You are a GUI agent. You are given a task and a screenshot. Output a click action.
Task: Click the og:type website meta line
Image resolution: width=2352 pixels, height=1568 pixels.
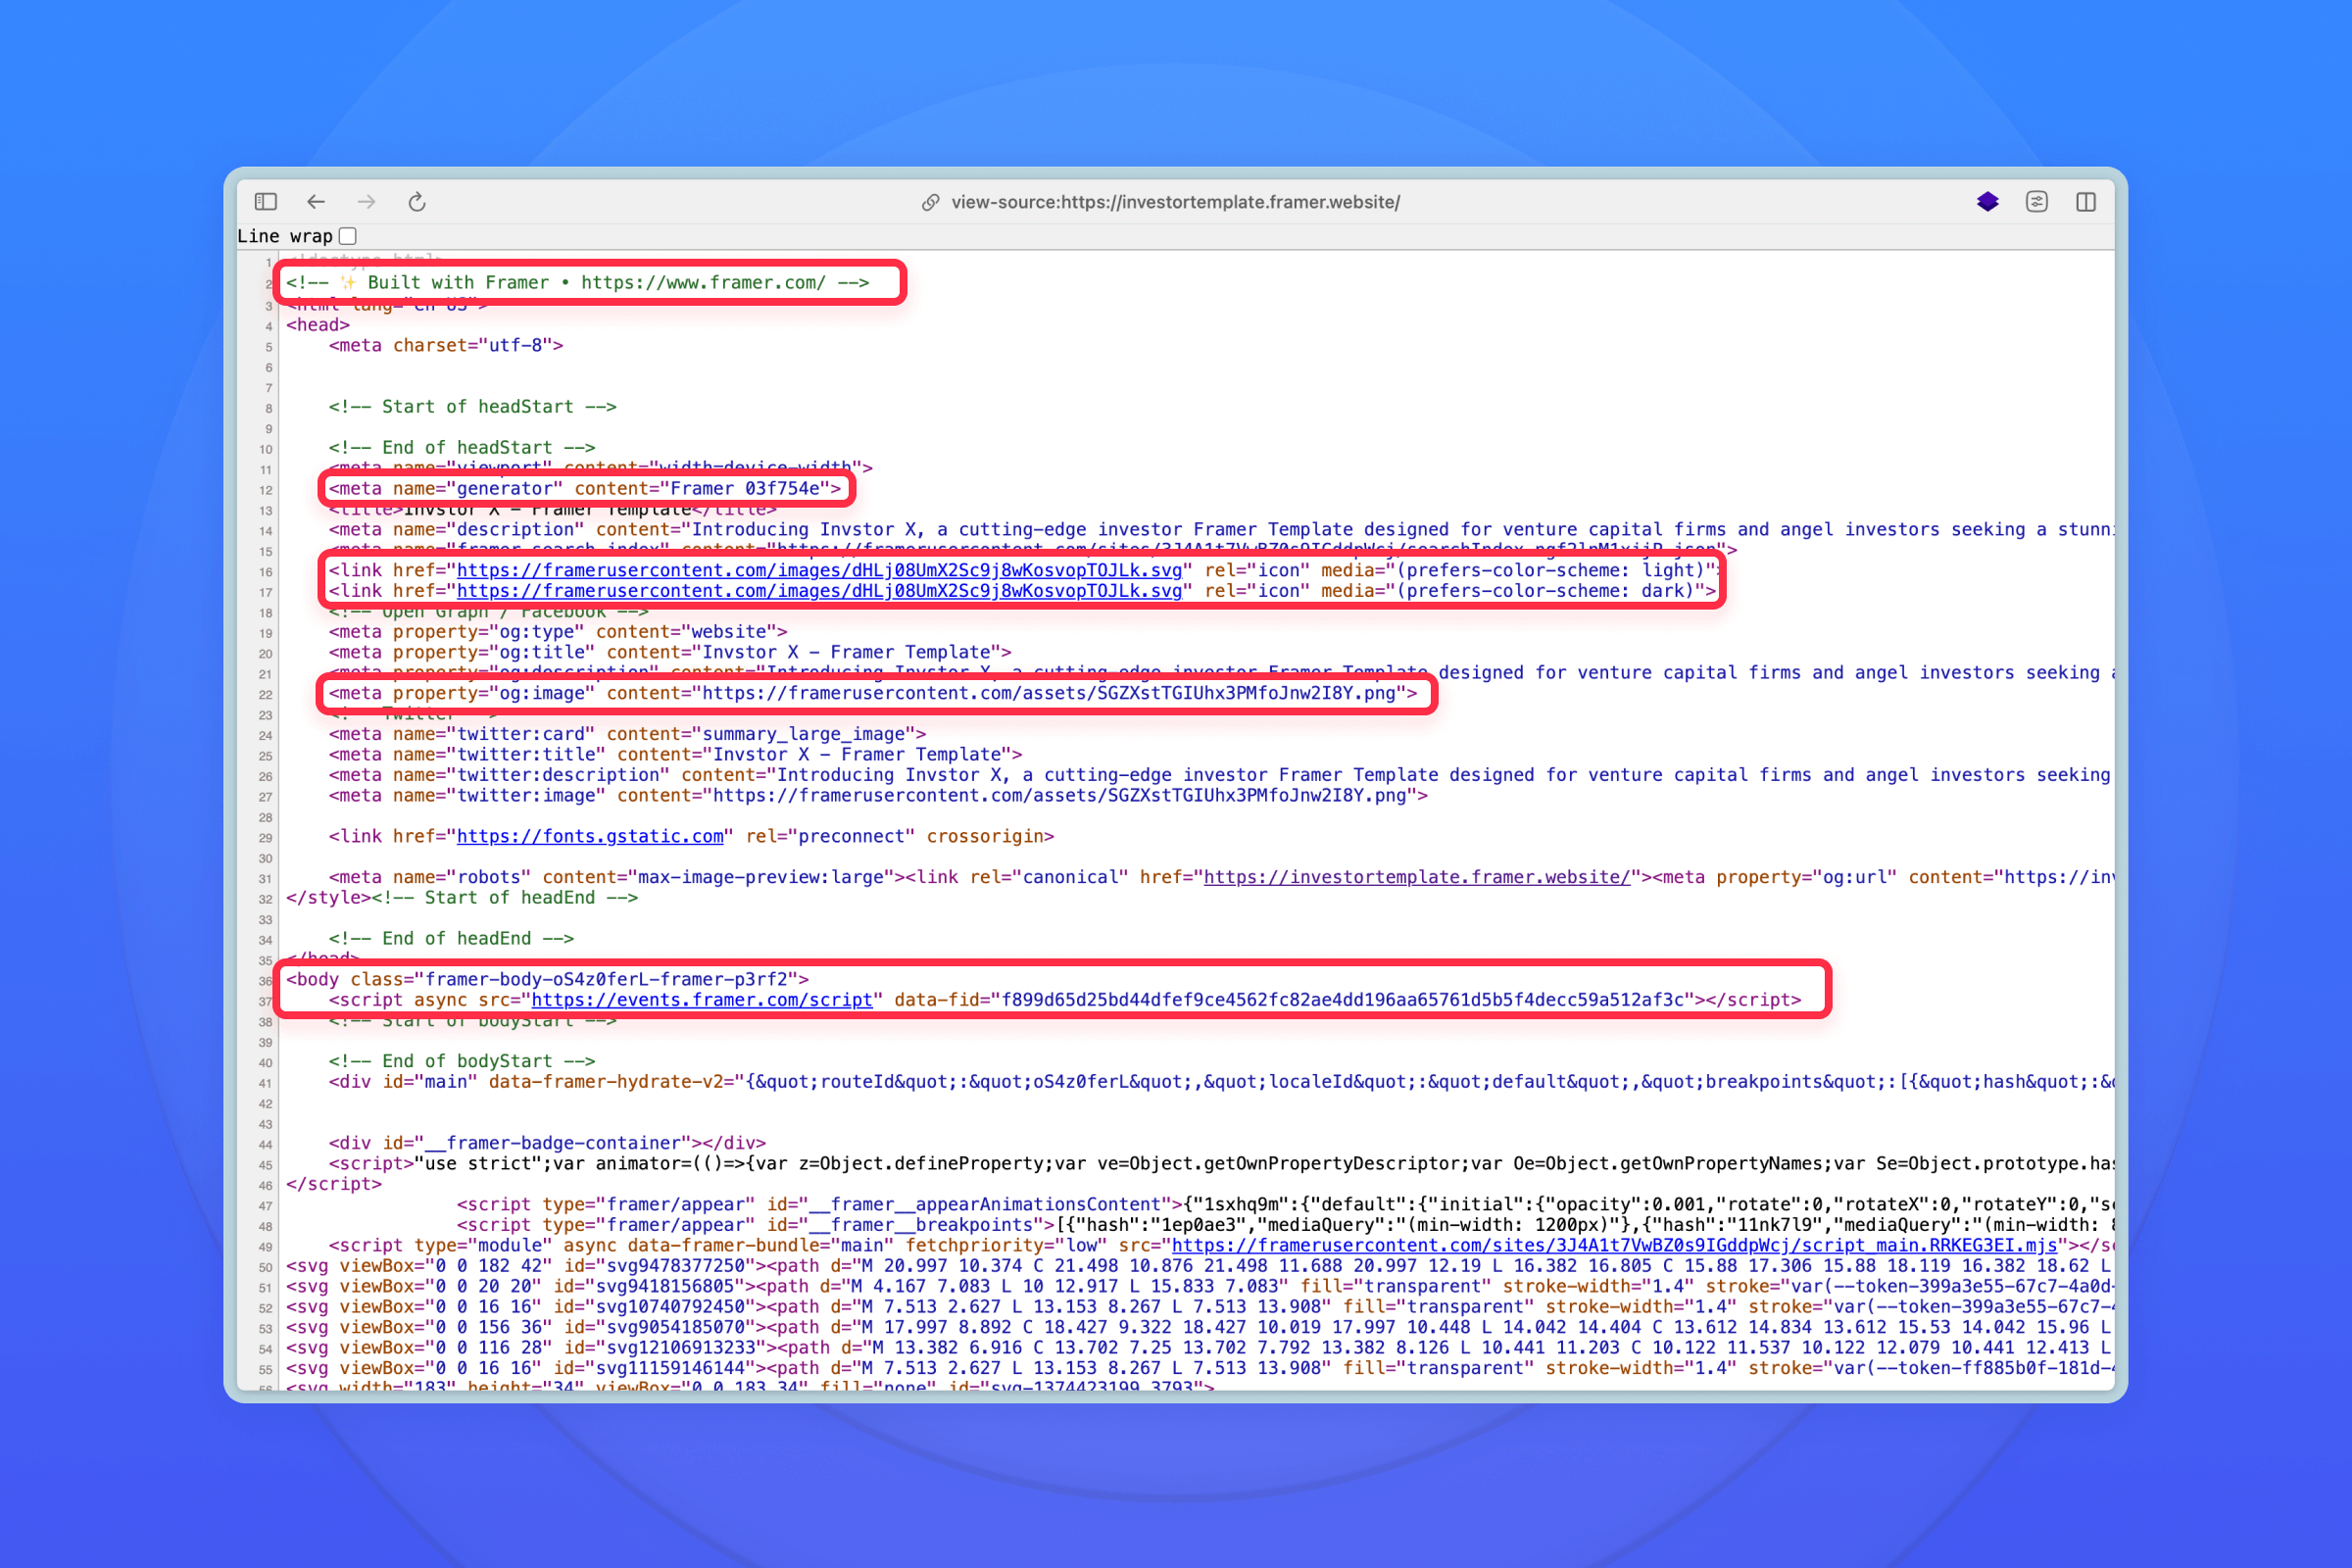(x=558, y=632)
